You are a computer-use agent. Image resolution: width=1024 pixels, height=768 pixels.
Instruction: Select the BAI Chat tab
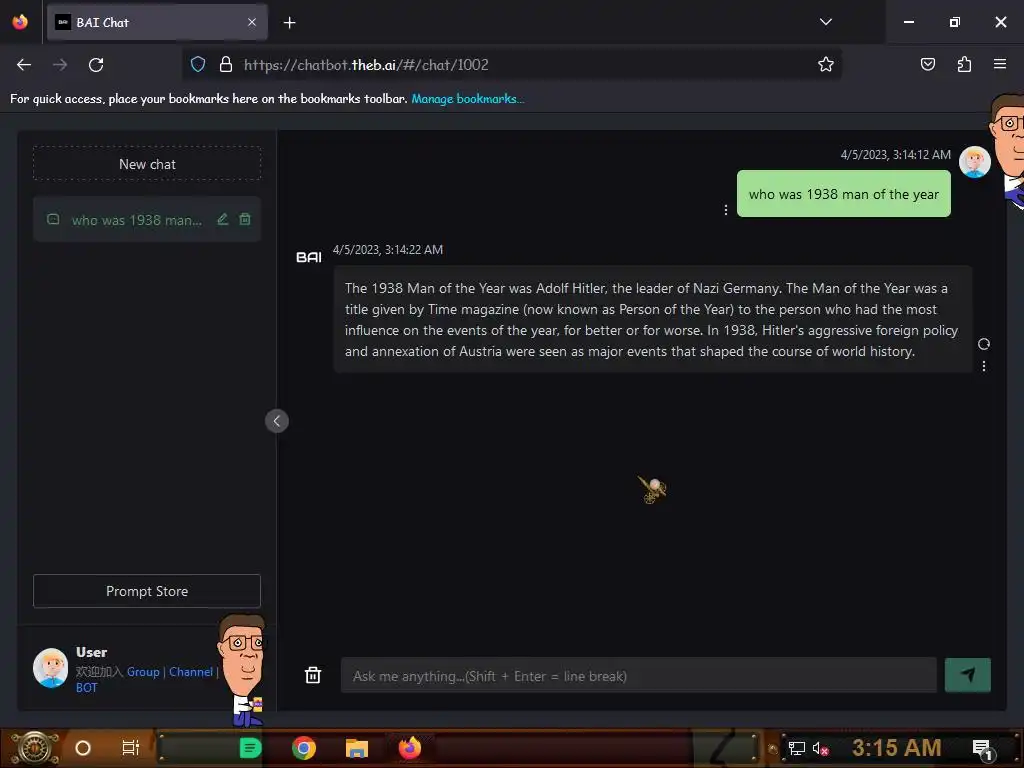click(x=157, y=22)
